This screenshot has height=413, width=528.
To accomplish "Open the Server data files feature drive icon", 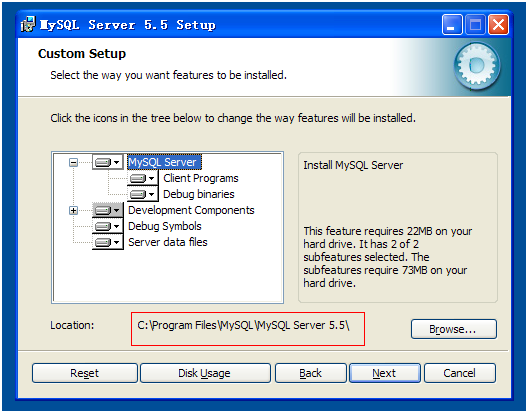I will (108, 242).
